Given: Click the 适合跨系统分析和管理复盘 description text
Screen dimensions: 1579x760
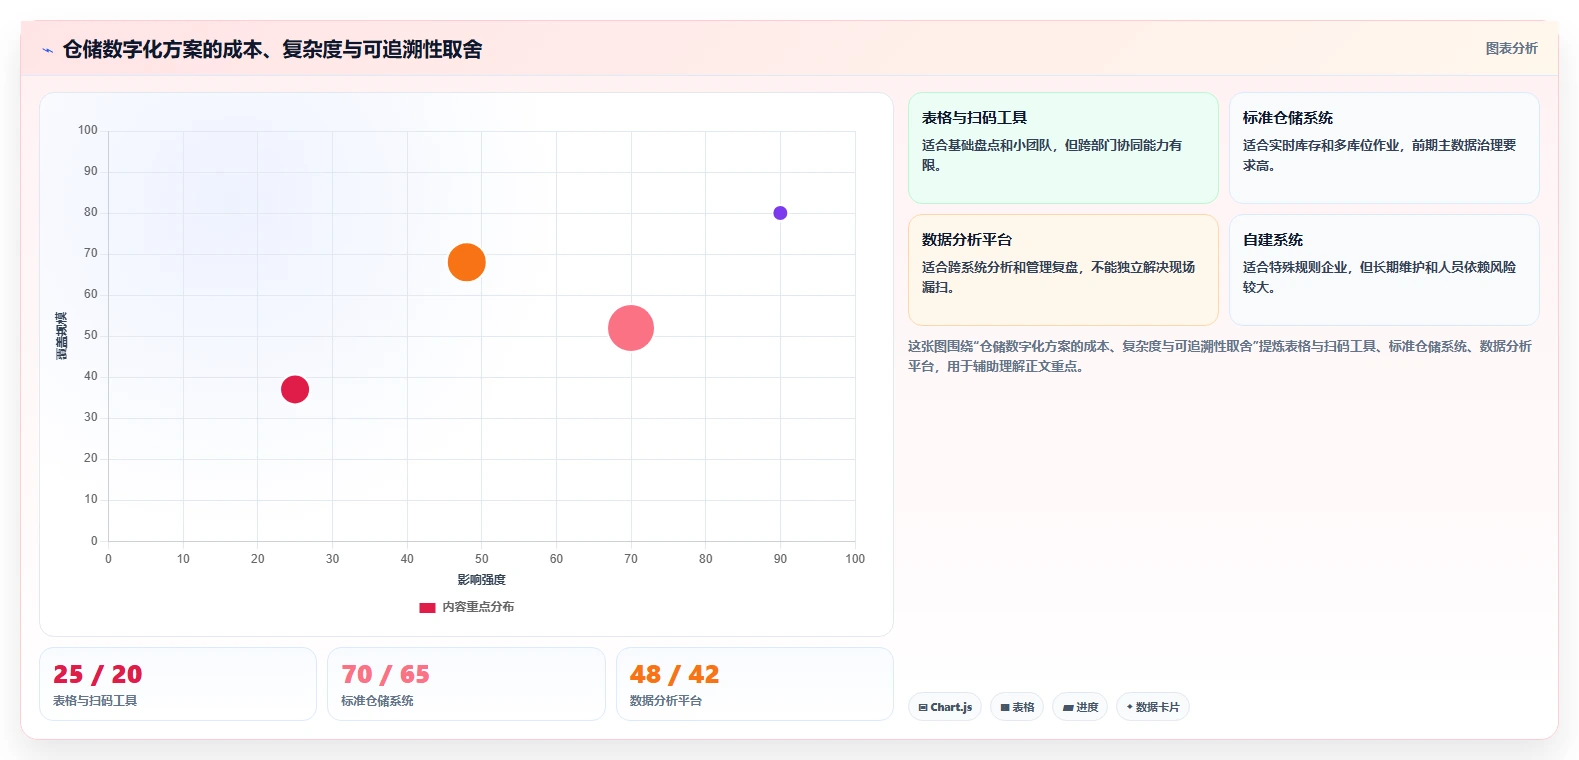Looking at the screenshot, I should pyautogui.click(x=1058, y=277).
